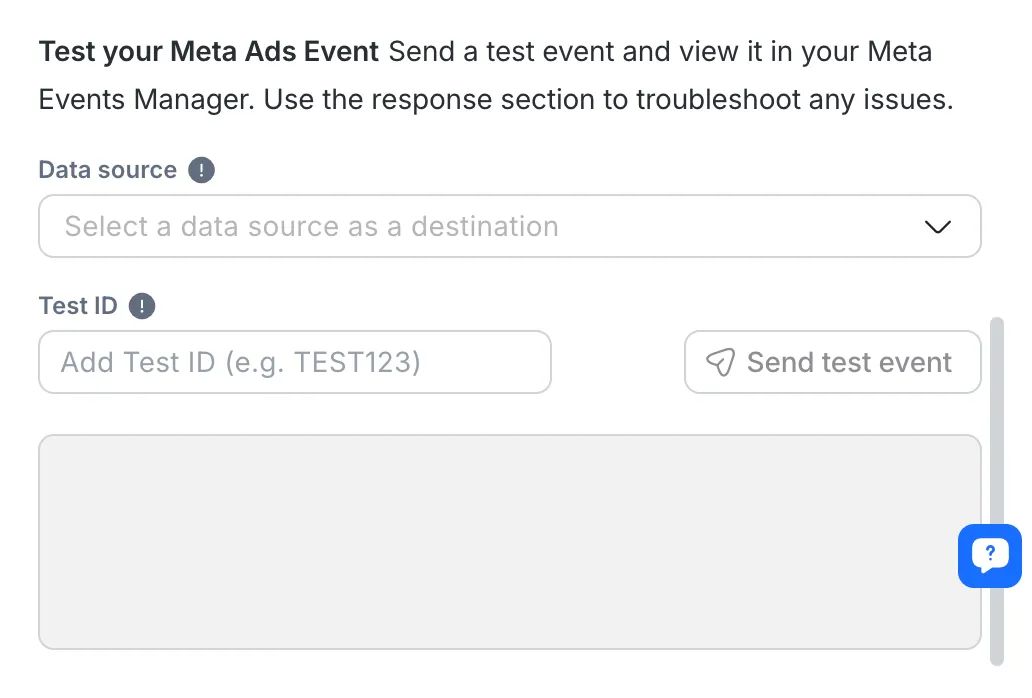Click inside the gray response section box
This screenshot has height=698, width=1032.
click(x=509, y=541)
